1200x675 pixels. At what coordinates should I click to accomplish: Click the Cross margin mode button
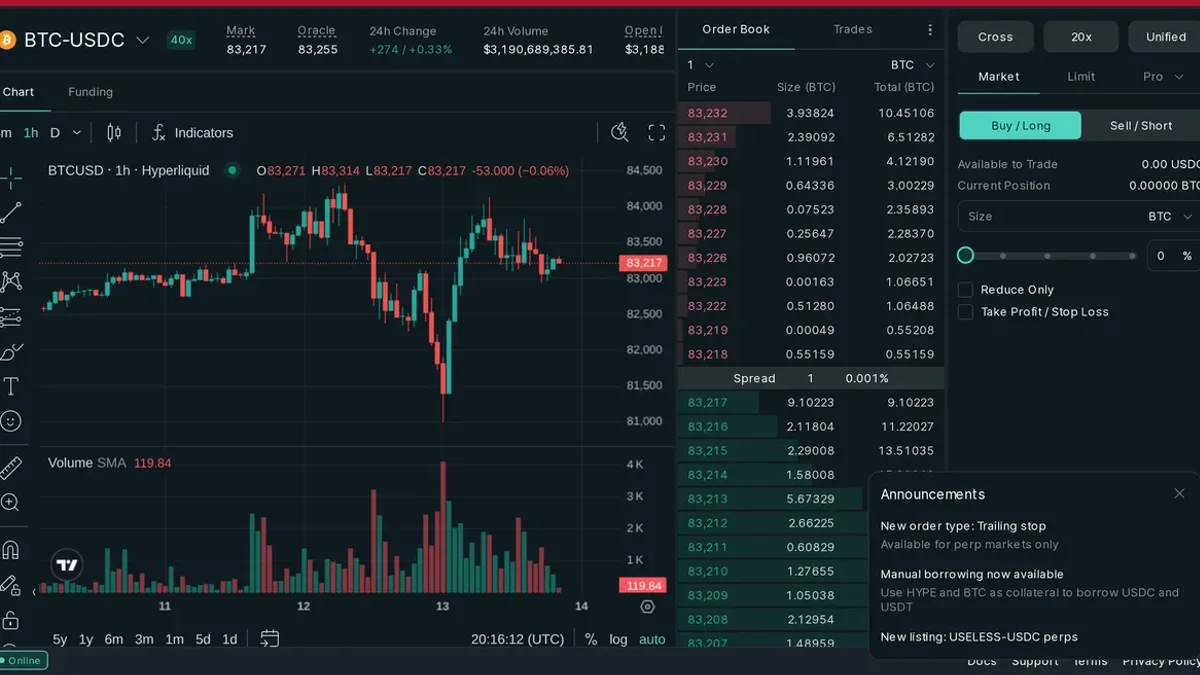[996, 37]
